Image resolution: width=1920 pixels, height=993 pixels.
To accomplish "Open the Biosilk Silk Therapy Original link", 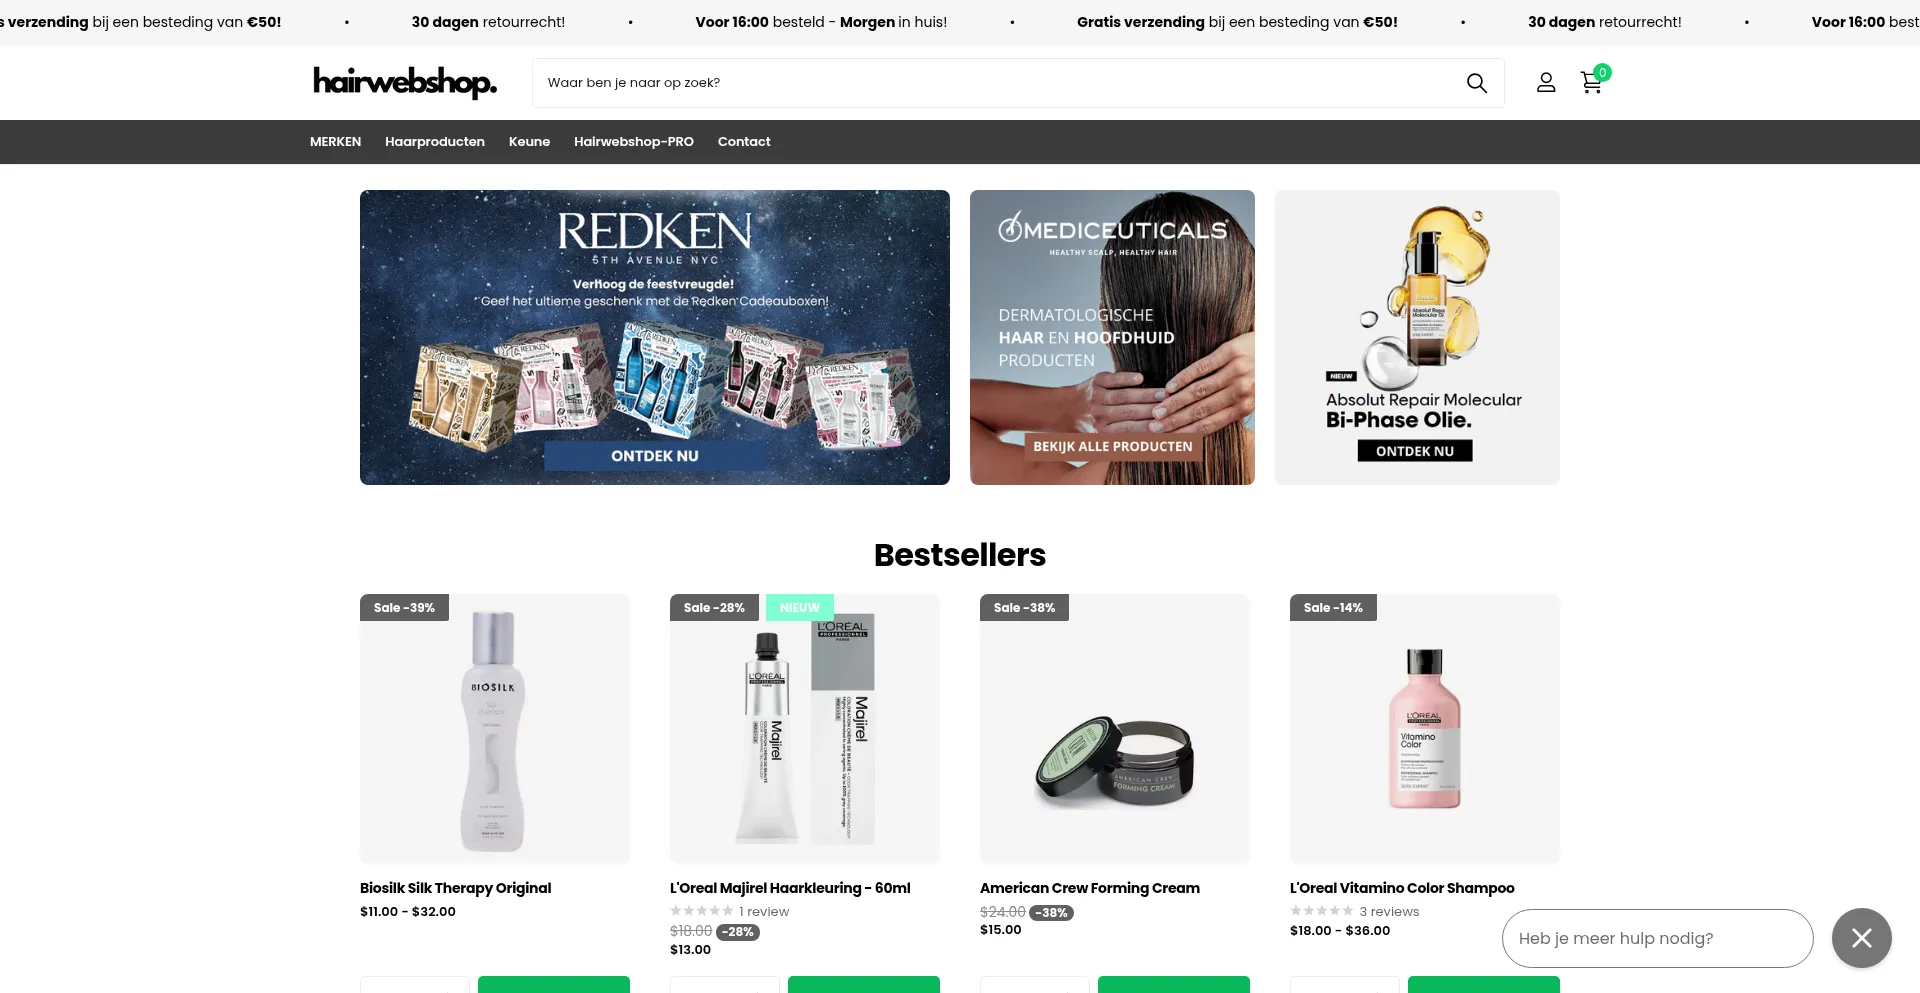I will coord(455,888).
